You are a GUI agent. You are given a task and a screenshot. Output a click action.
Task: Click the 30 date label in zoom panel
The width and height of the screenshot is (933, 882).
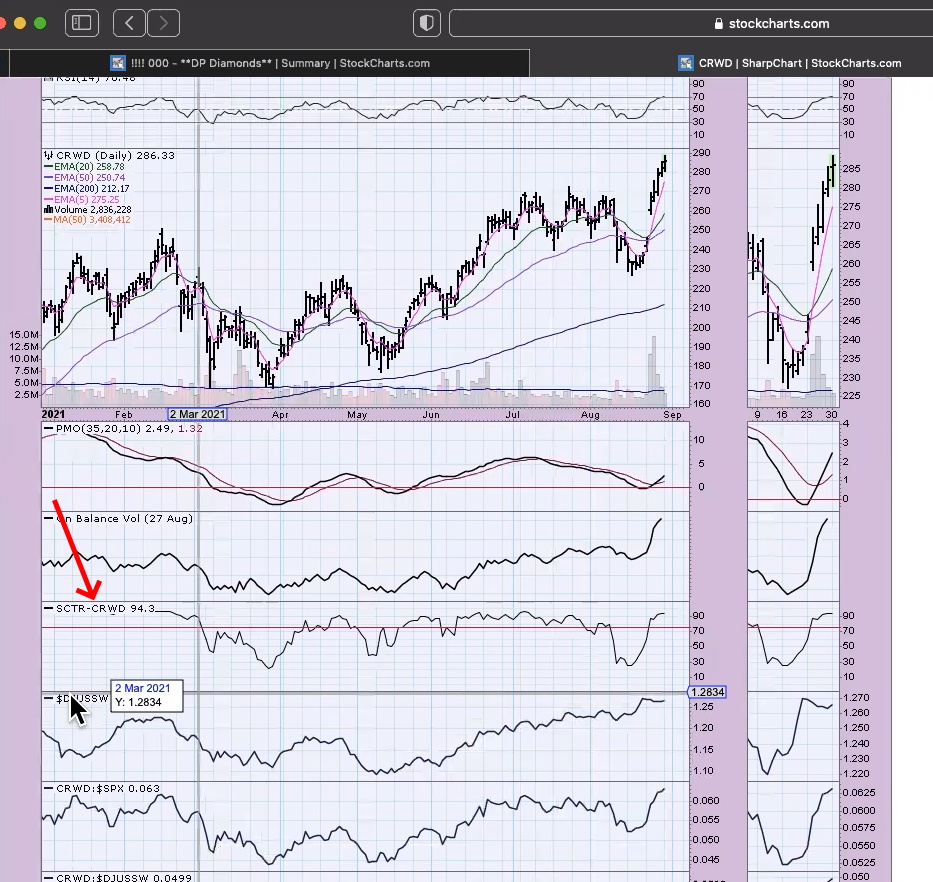pyautogui.click(x=831, y=415)
